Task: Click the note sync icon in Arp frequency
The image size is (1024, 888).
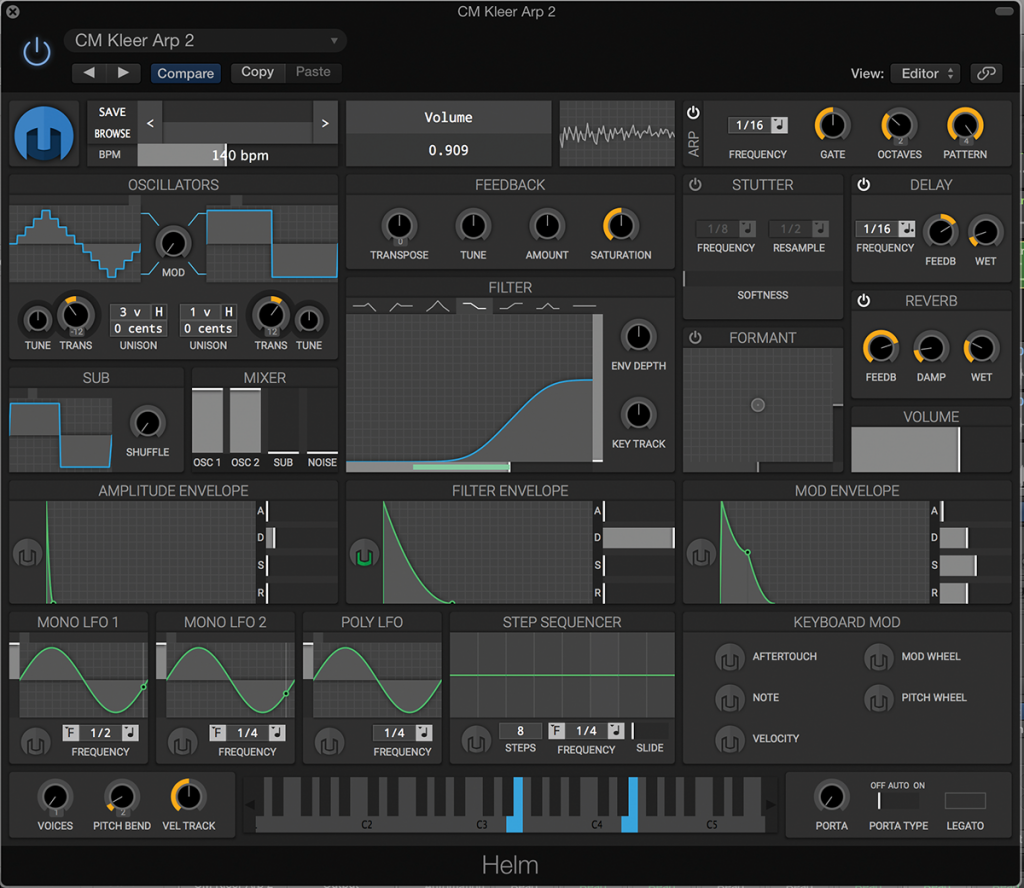Action: (779, 125)
